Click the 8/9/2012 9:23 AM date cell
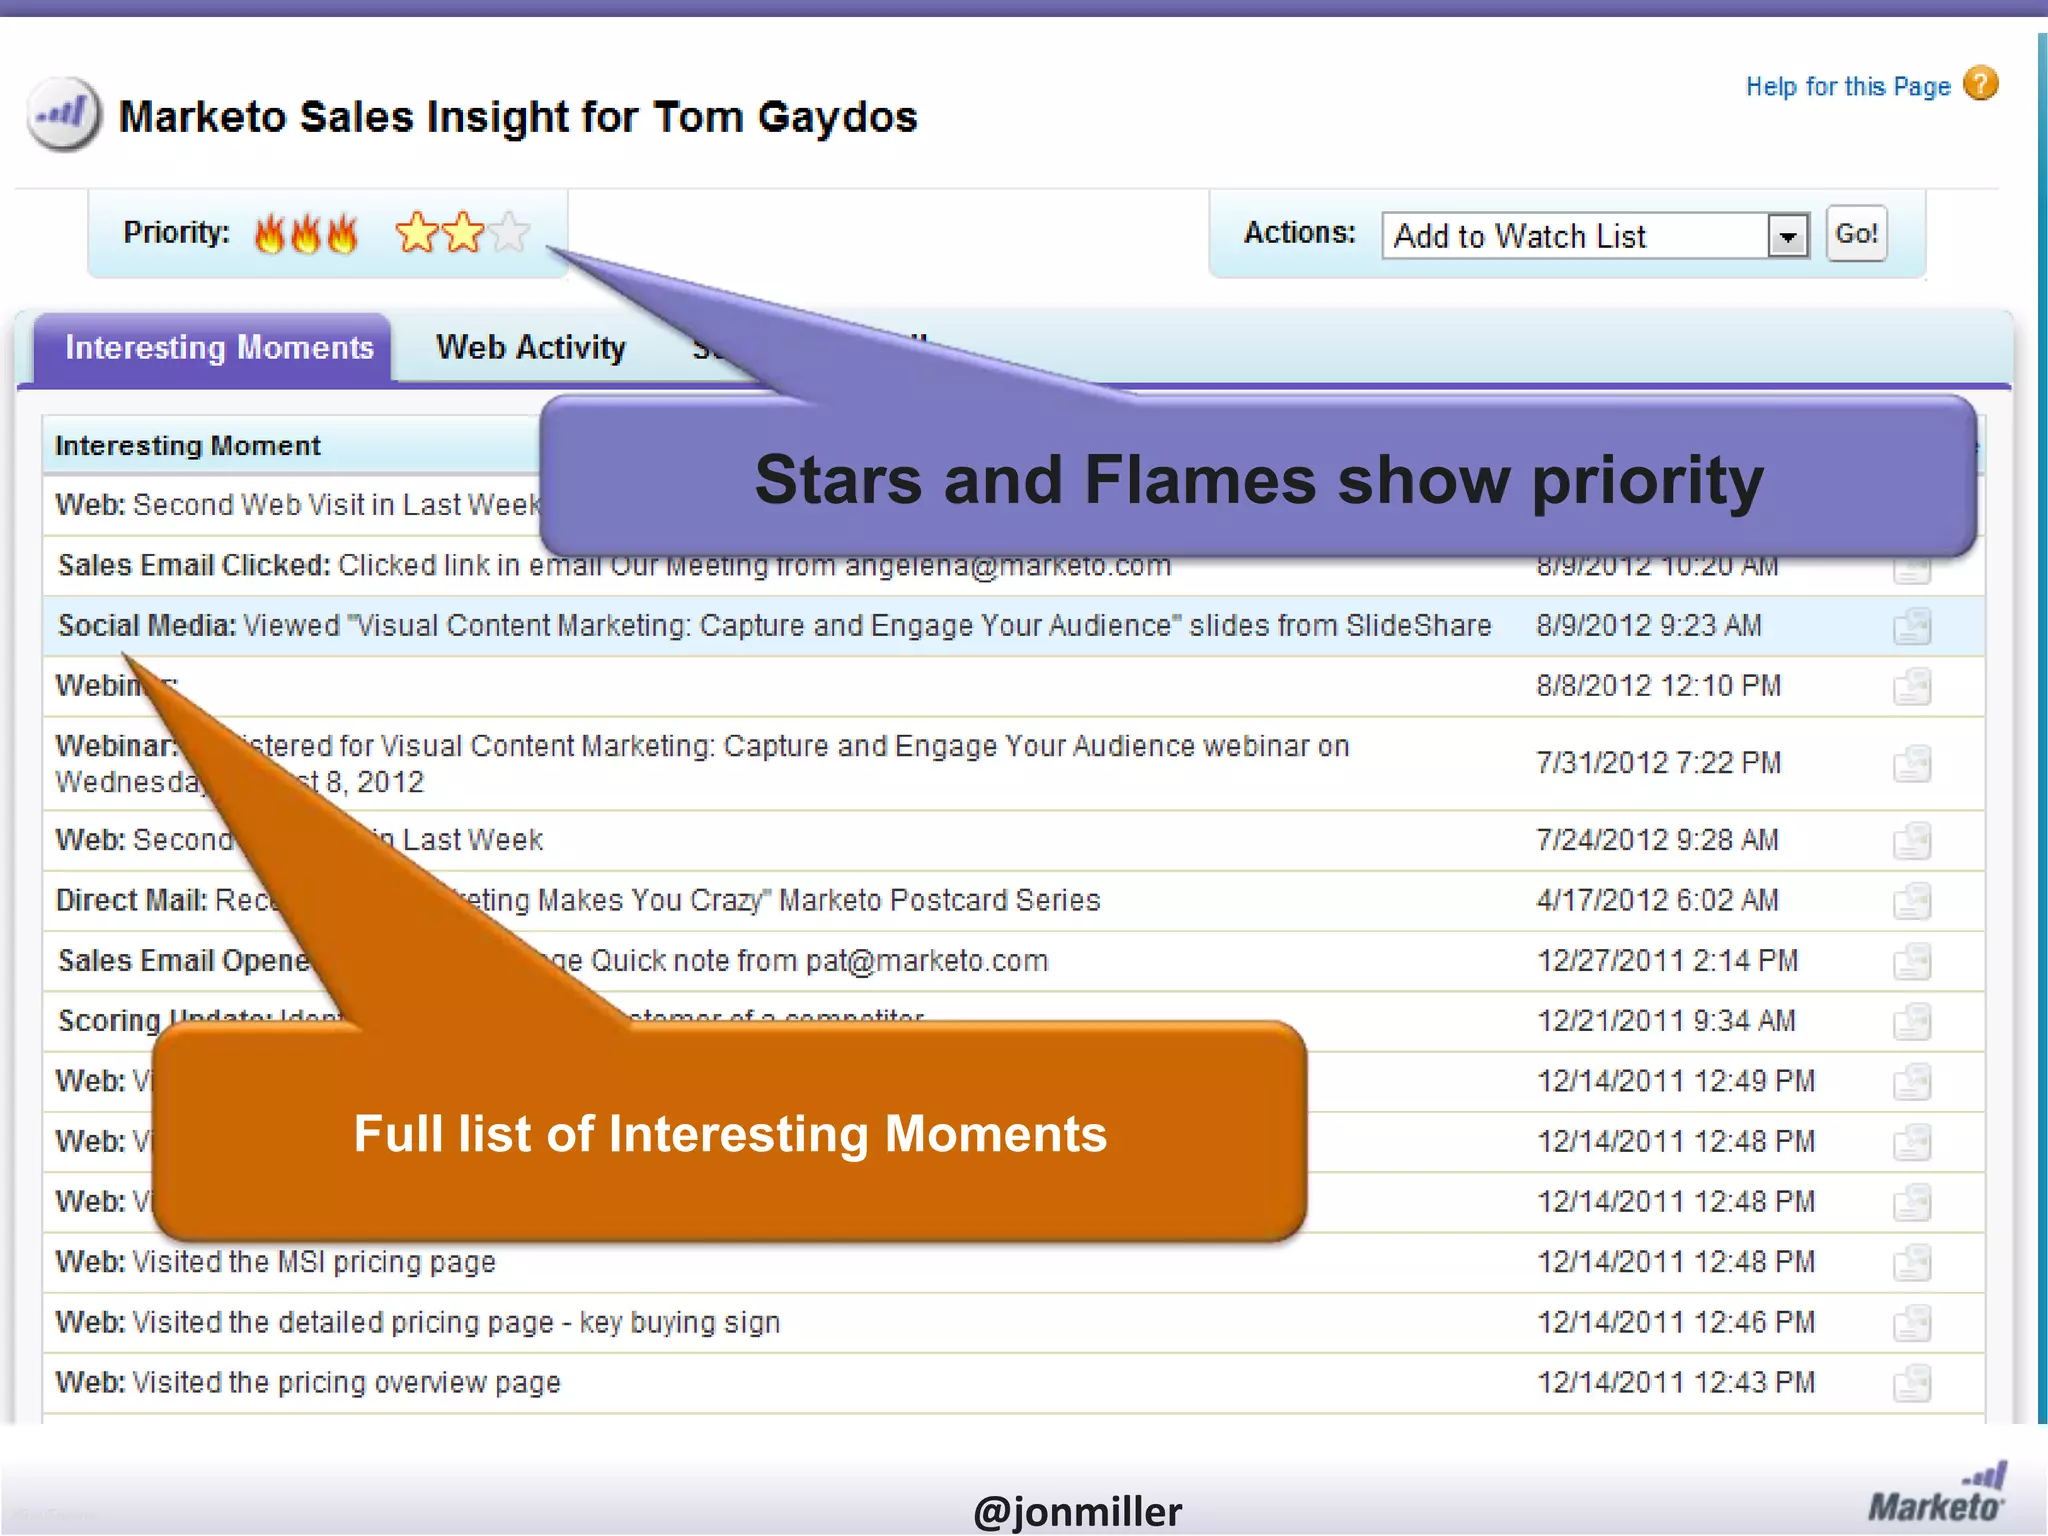This screenshot has height=1536, width=2048. (x=1649, y=626)
